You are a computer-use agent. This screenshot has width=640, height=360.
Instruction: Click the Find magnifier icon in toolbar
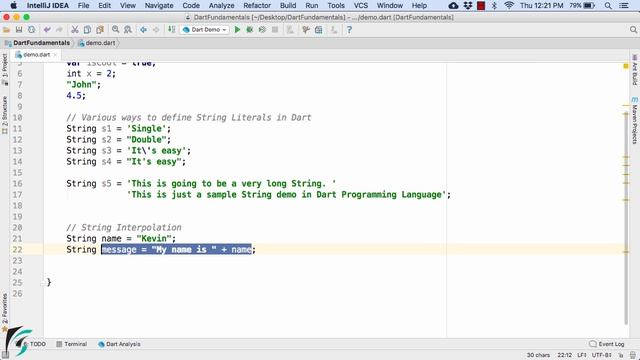point(116,30)
